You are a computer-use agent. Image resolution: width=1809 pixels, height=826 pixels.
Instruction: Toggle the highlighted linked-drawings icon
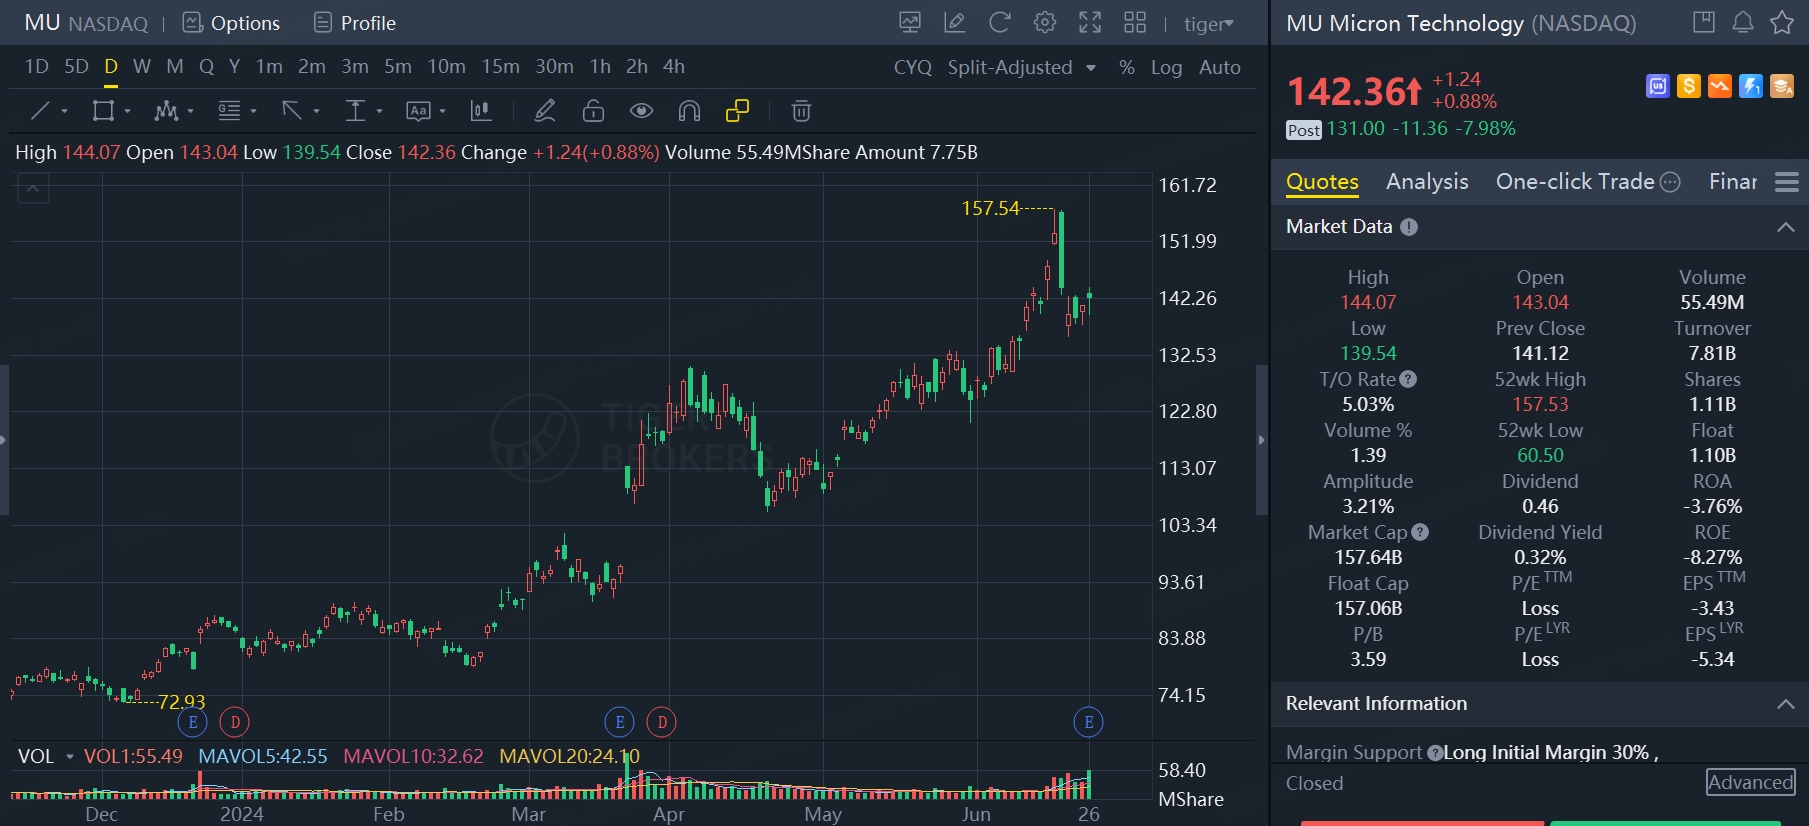point(737,111)
